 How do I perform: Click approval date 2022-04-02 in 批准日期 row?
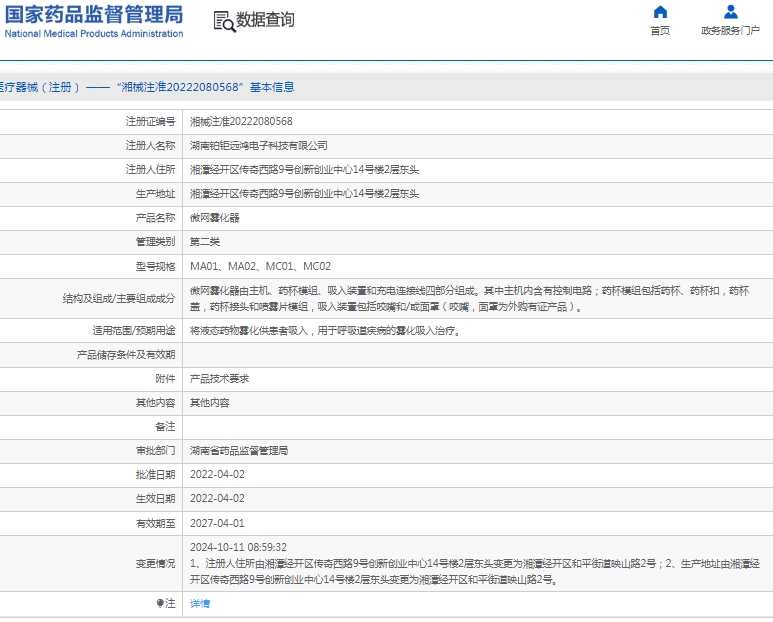(217, 475)
